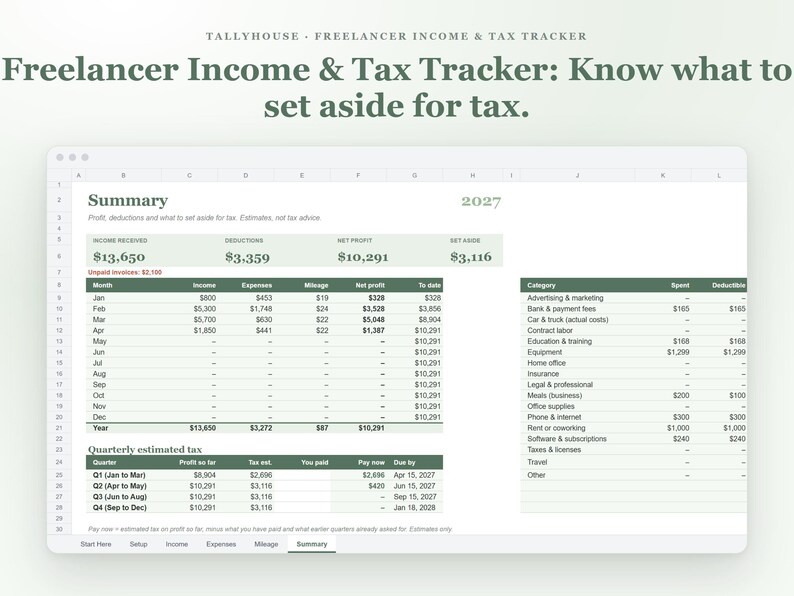The image size is (794, 596).
Task: Select due date Jan 18, 2028
Action: (x=414, y=507)
